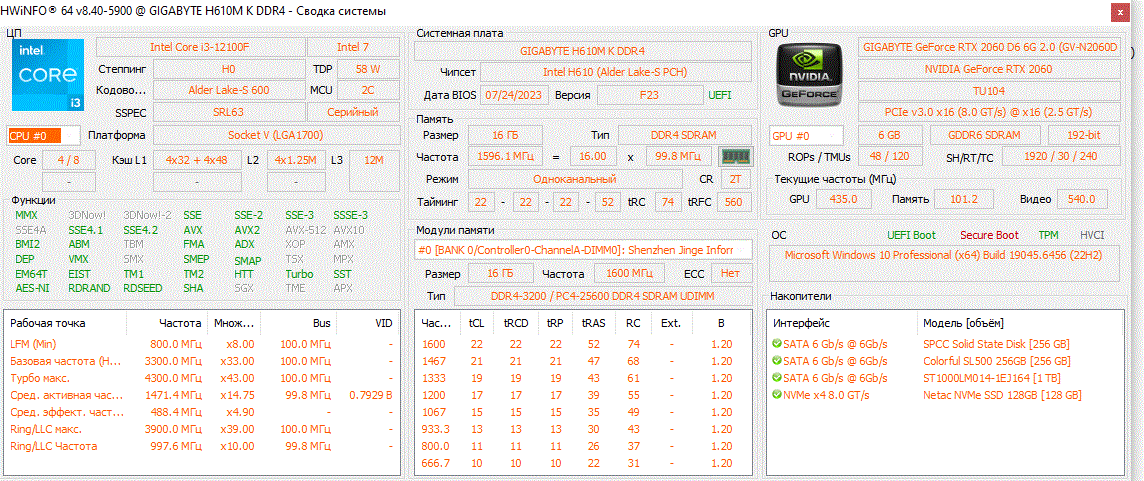Select the LFM (Min) row

coord(202,344)
